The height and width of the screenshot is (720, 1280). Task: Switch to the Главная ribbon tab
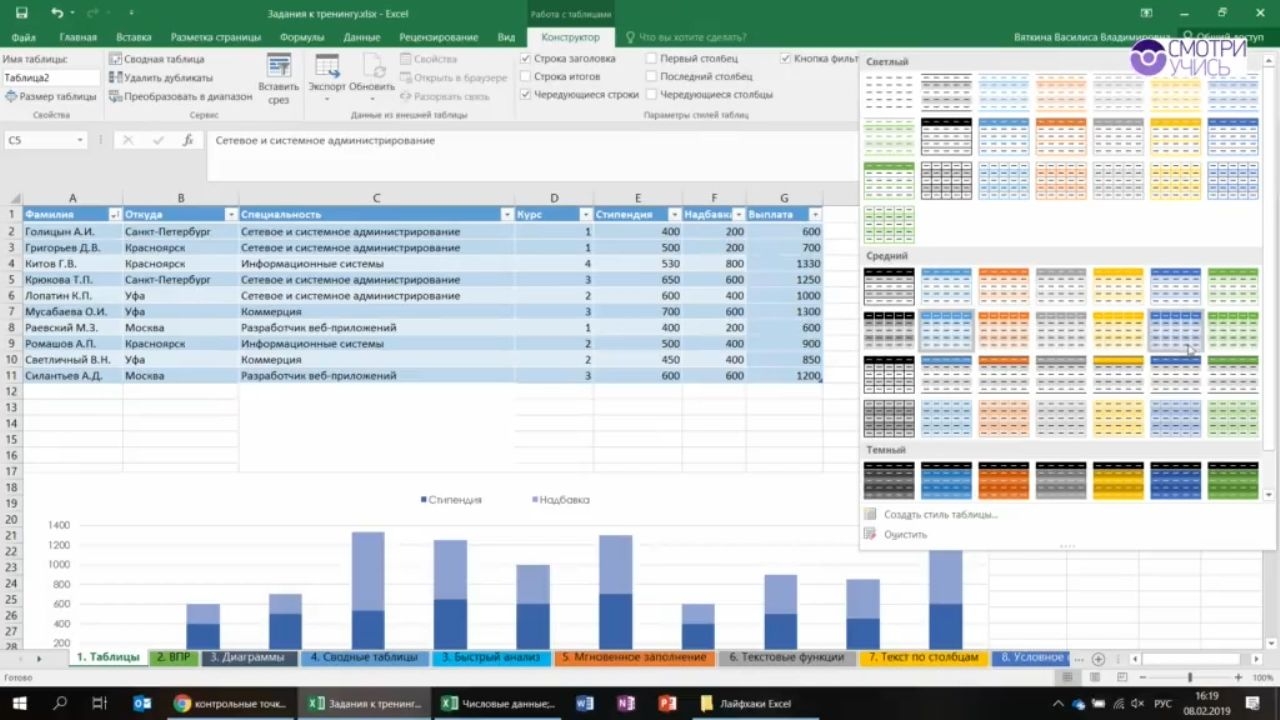point(78,37)
